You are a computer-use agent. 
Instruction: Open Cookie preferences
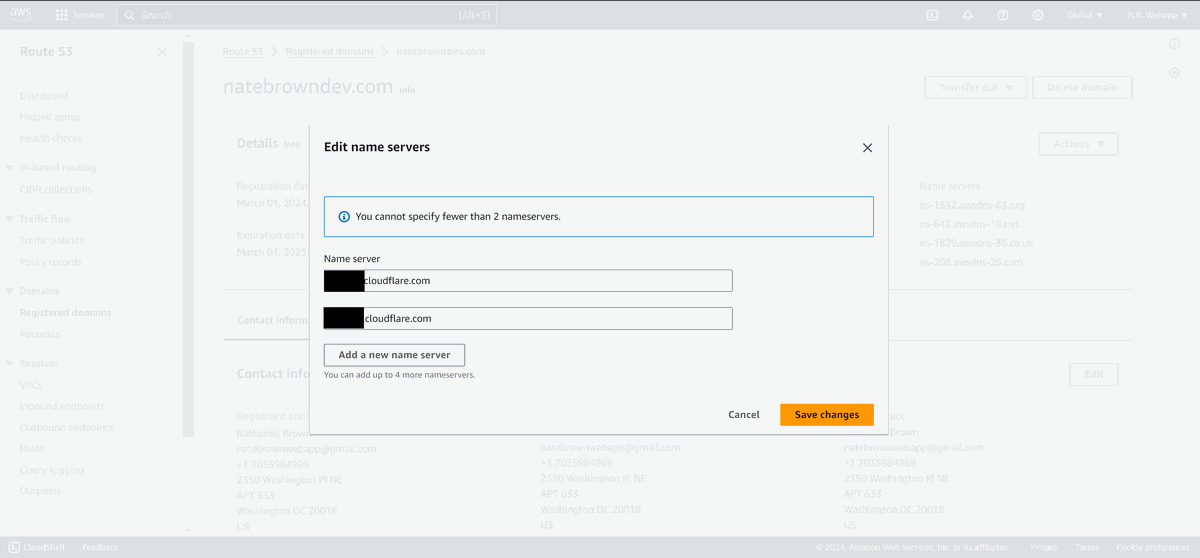pyautogui.click(x=1153, y=547)
